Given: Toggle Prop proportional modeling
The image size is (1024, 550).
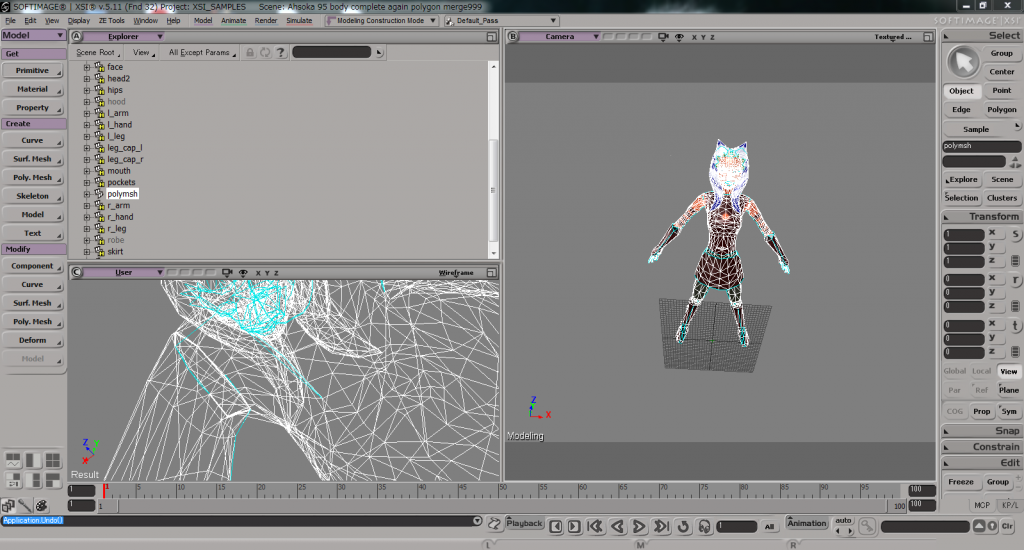Looking at the screenshot, I should point(982,411).
